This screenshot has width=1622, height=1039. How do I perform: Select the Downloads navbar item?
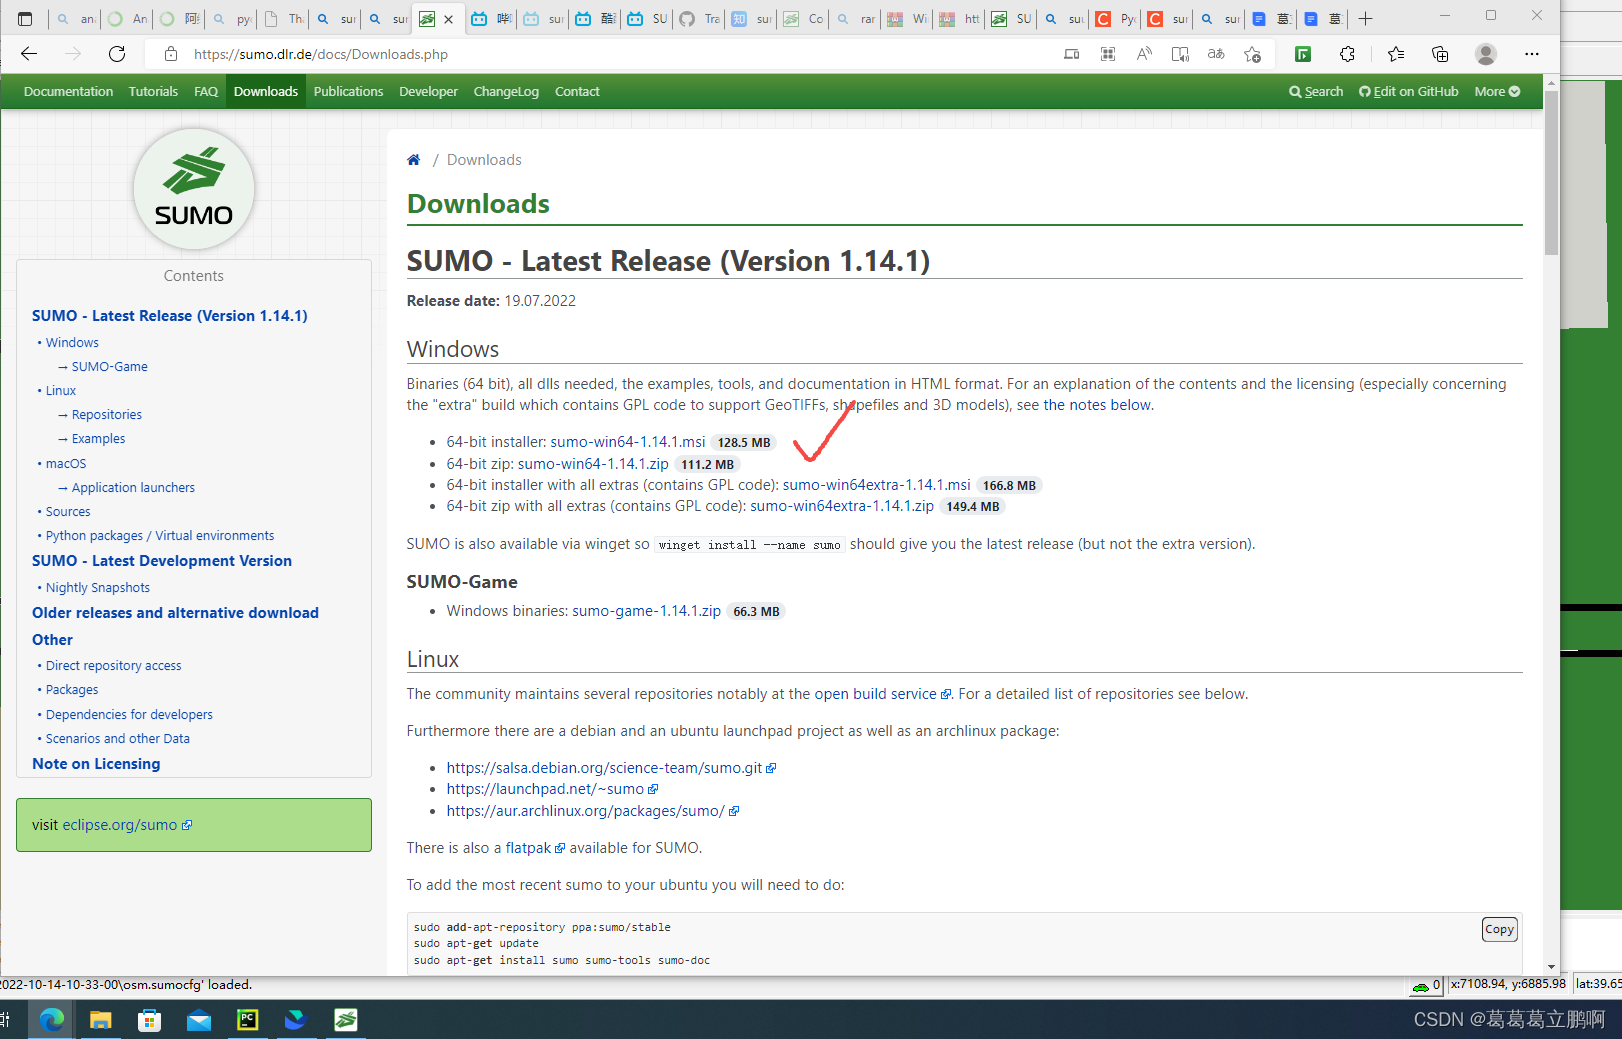(x=266, y=91)
